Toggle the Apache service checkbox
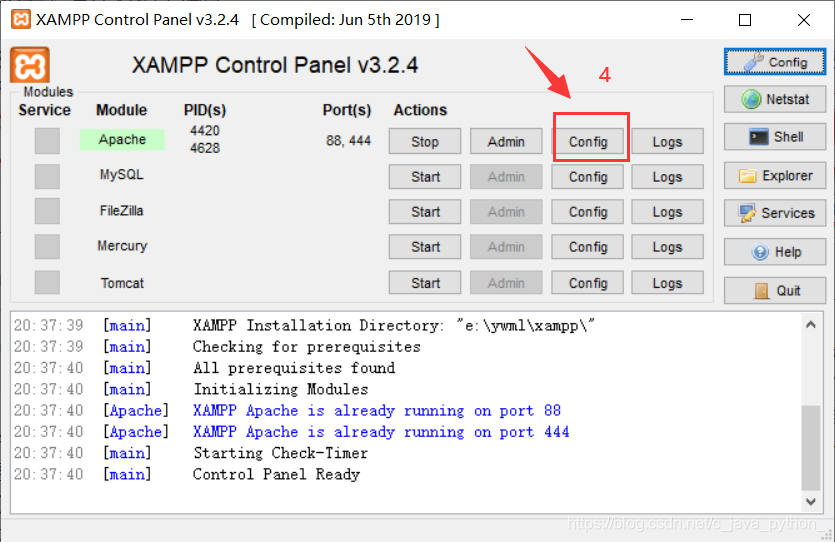 (x=47, y=141)
